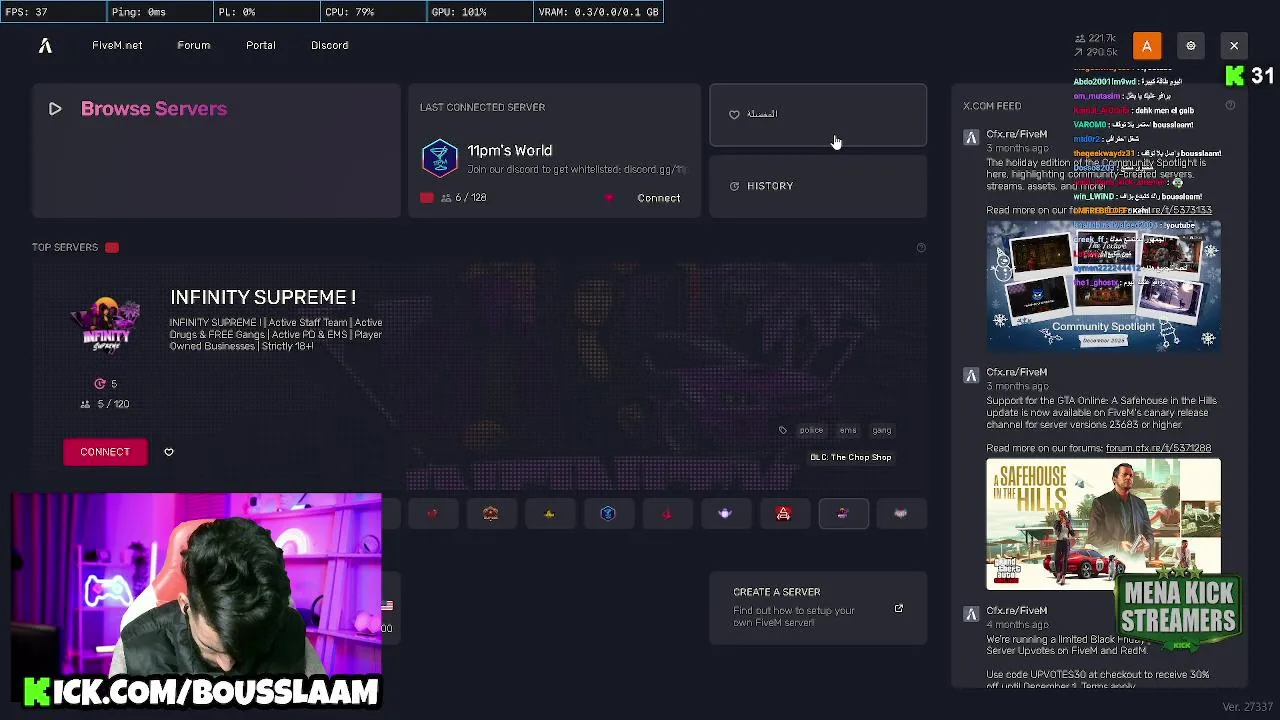Viewport: 1280px width, 720px height.
Task: Select the police tag
Action: (811, 430)
